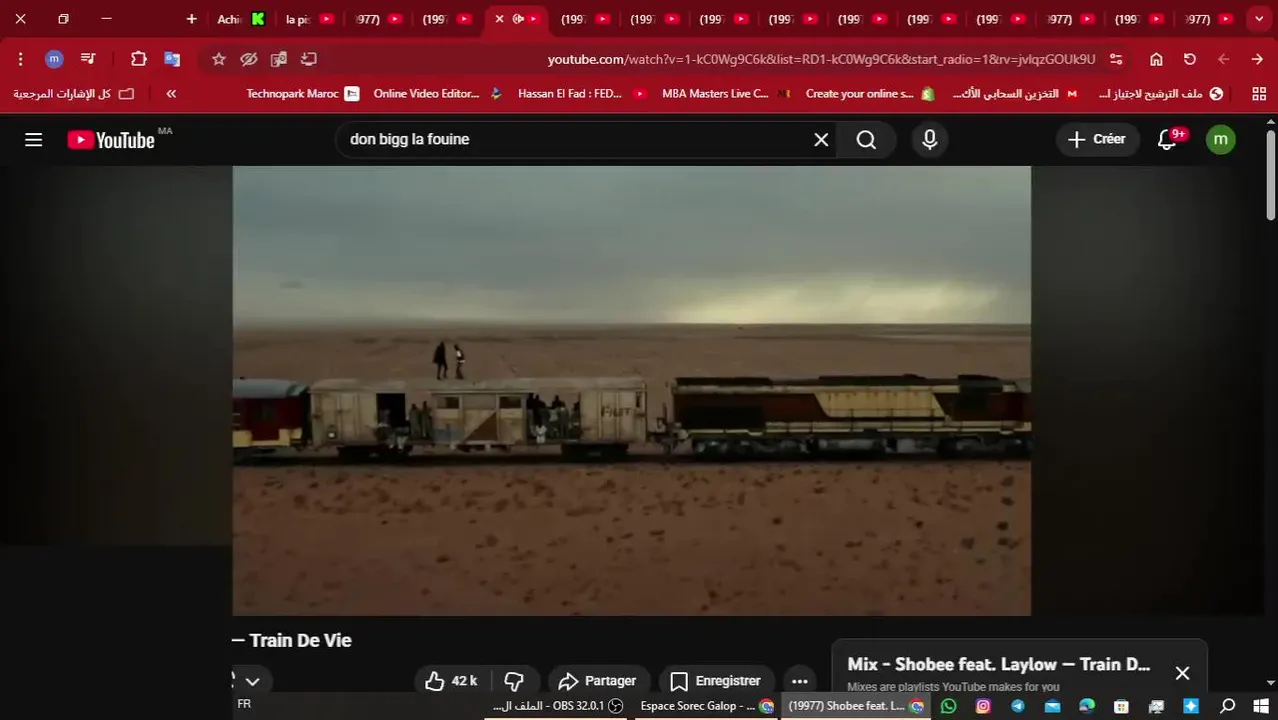Click the page vertical scrollbar thumb
Screen dimensions: 1278x720
click(1271, 175)
